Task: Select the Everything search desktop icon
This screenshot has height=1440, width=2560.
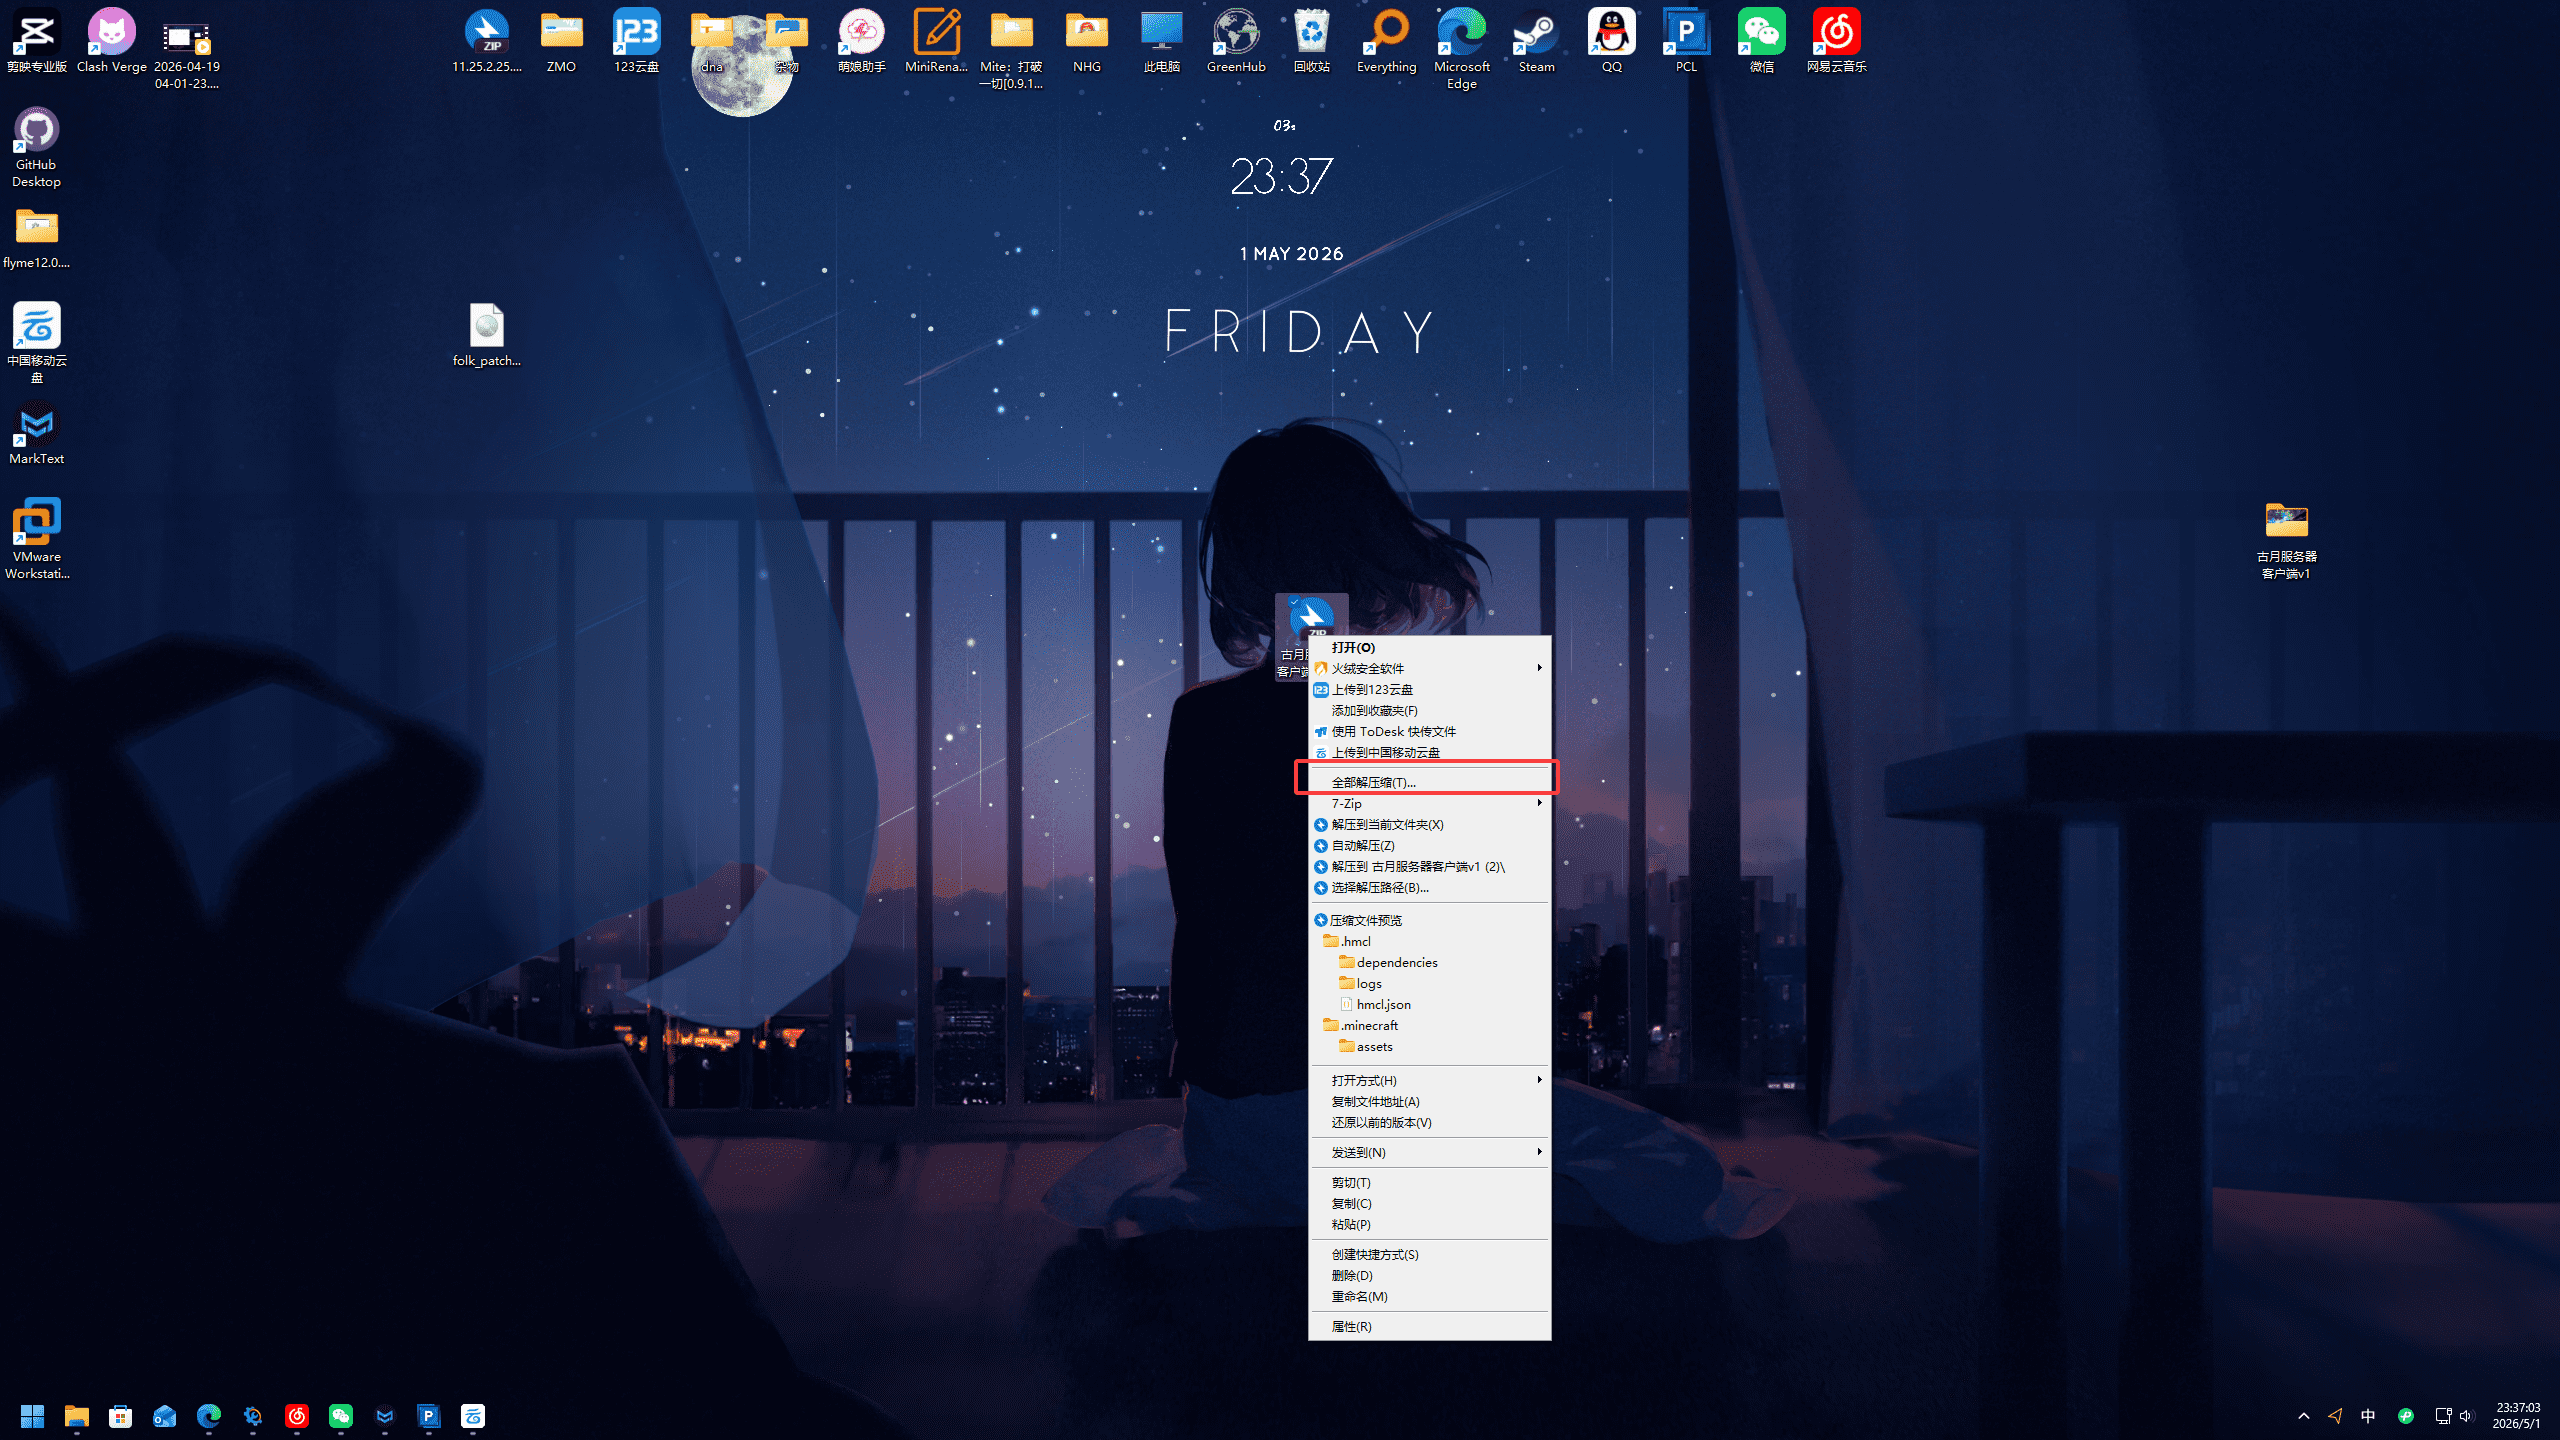Action: coord(1387,41)
